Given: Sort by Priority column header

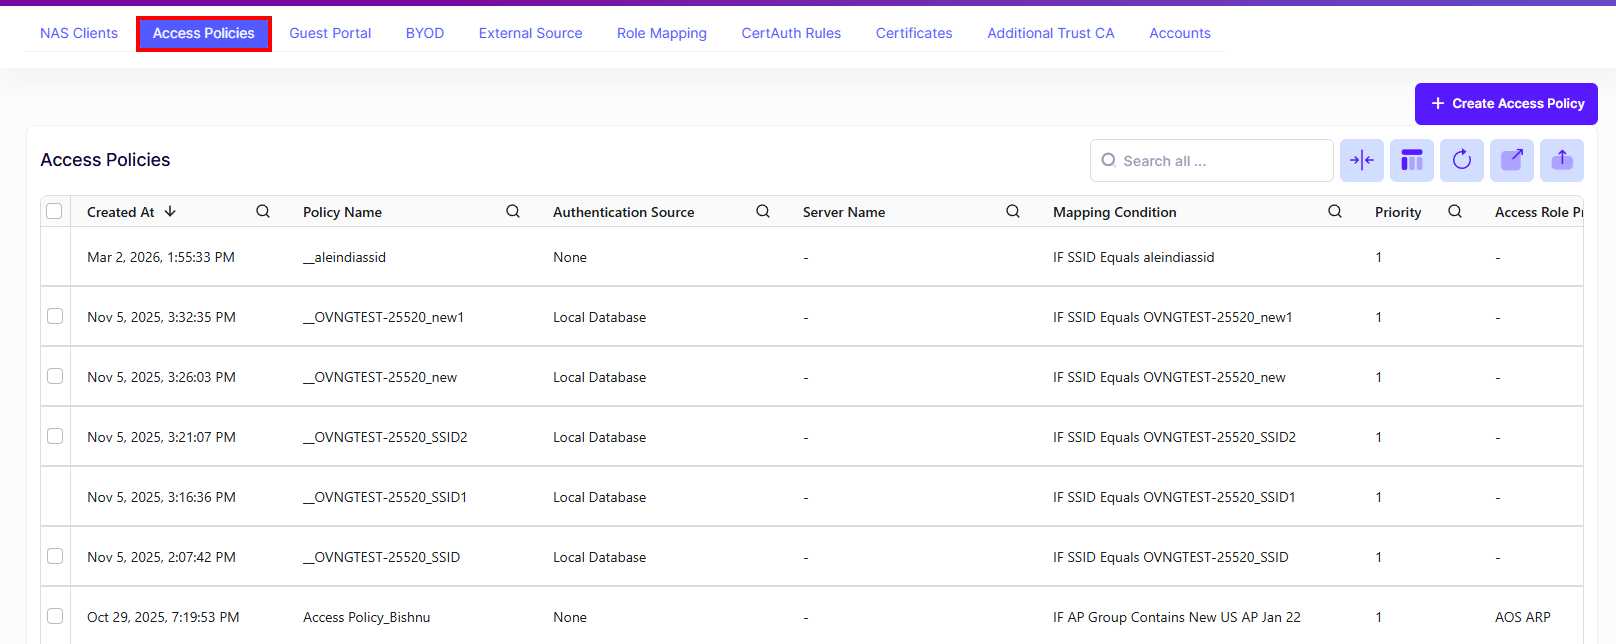Looking at the screenshot, I should pyautogui.click(x=1398, y=212).
